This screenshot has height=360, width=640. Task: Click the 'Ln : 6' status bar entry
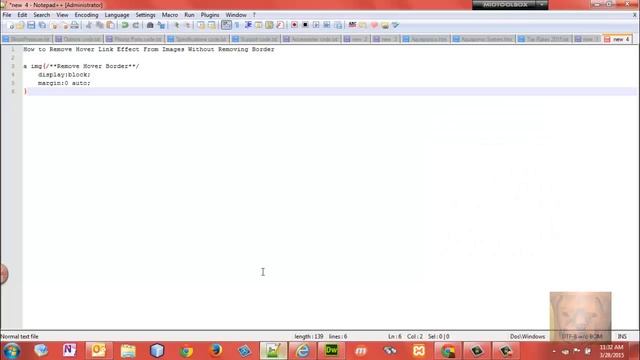click(x=395, y=336)
